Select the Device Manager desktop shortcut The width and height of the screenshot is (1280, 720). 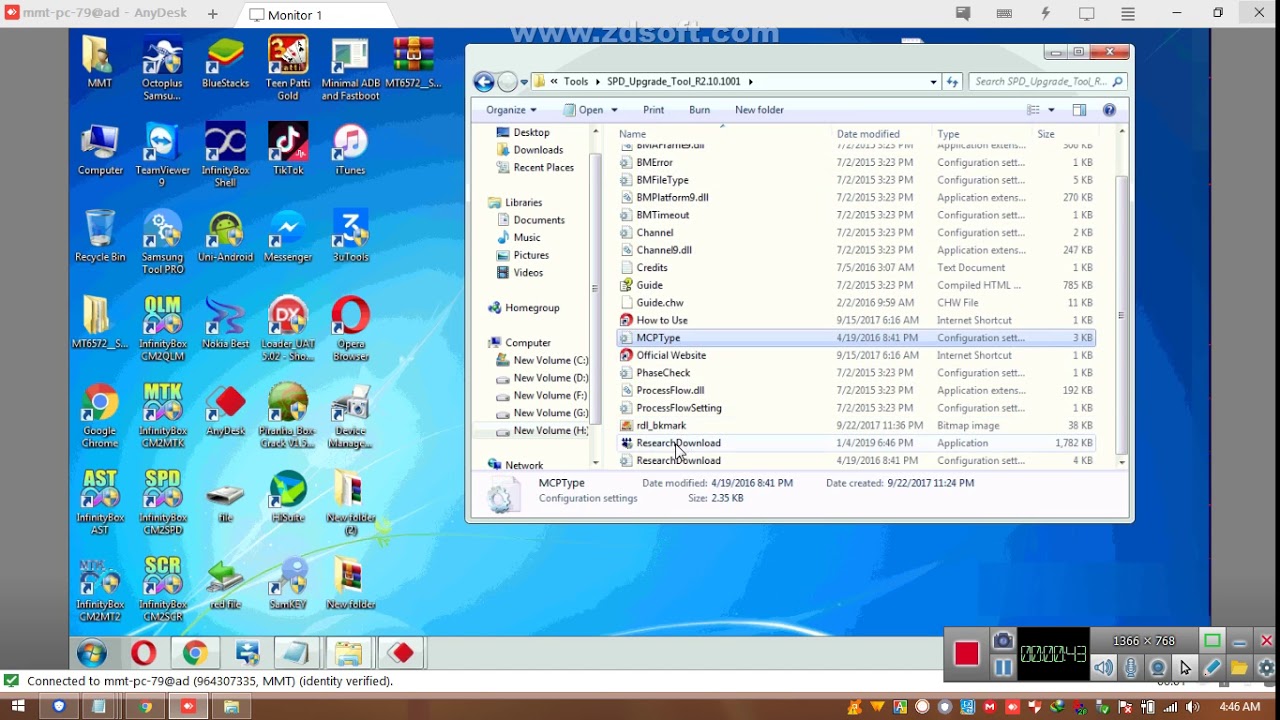[350, 416]
